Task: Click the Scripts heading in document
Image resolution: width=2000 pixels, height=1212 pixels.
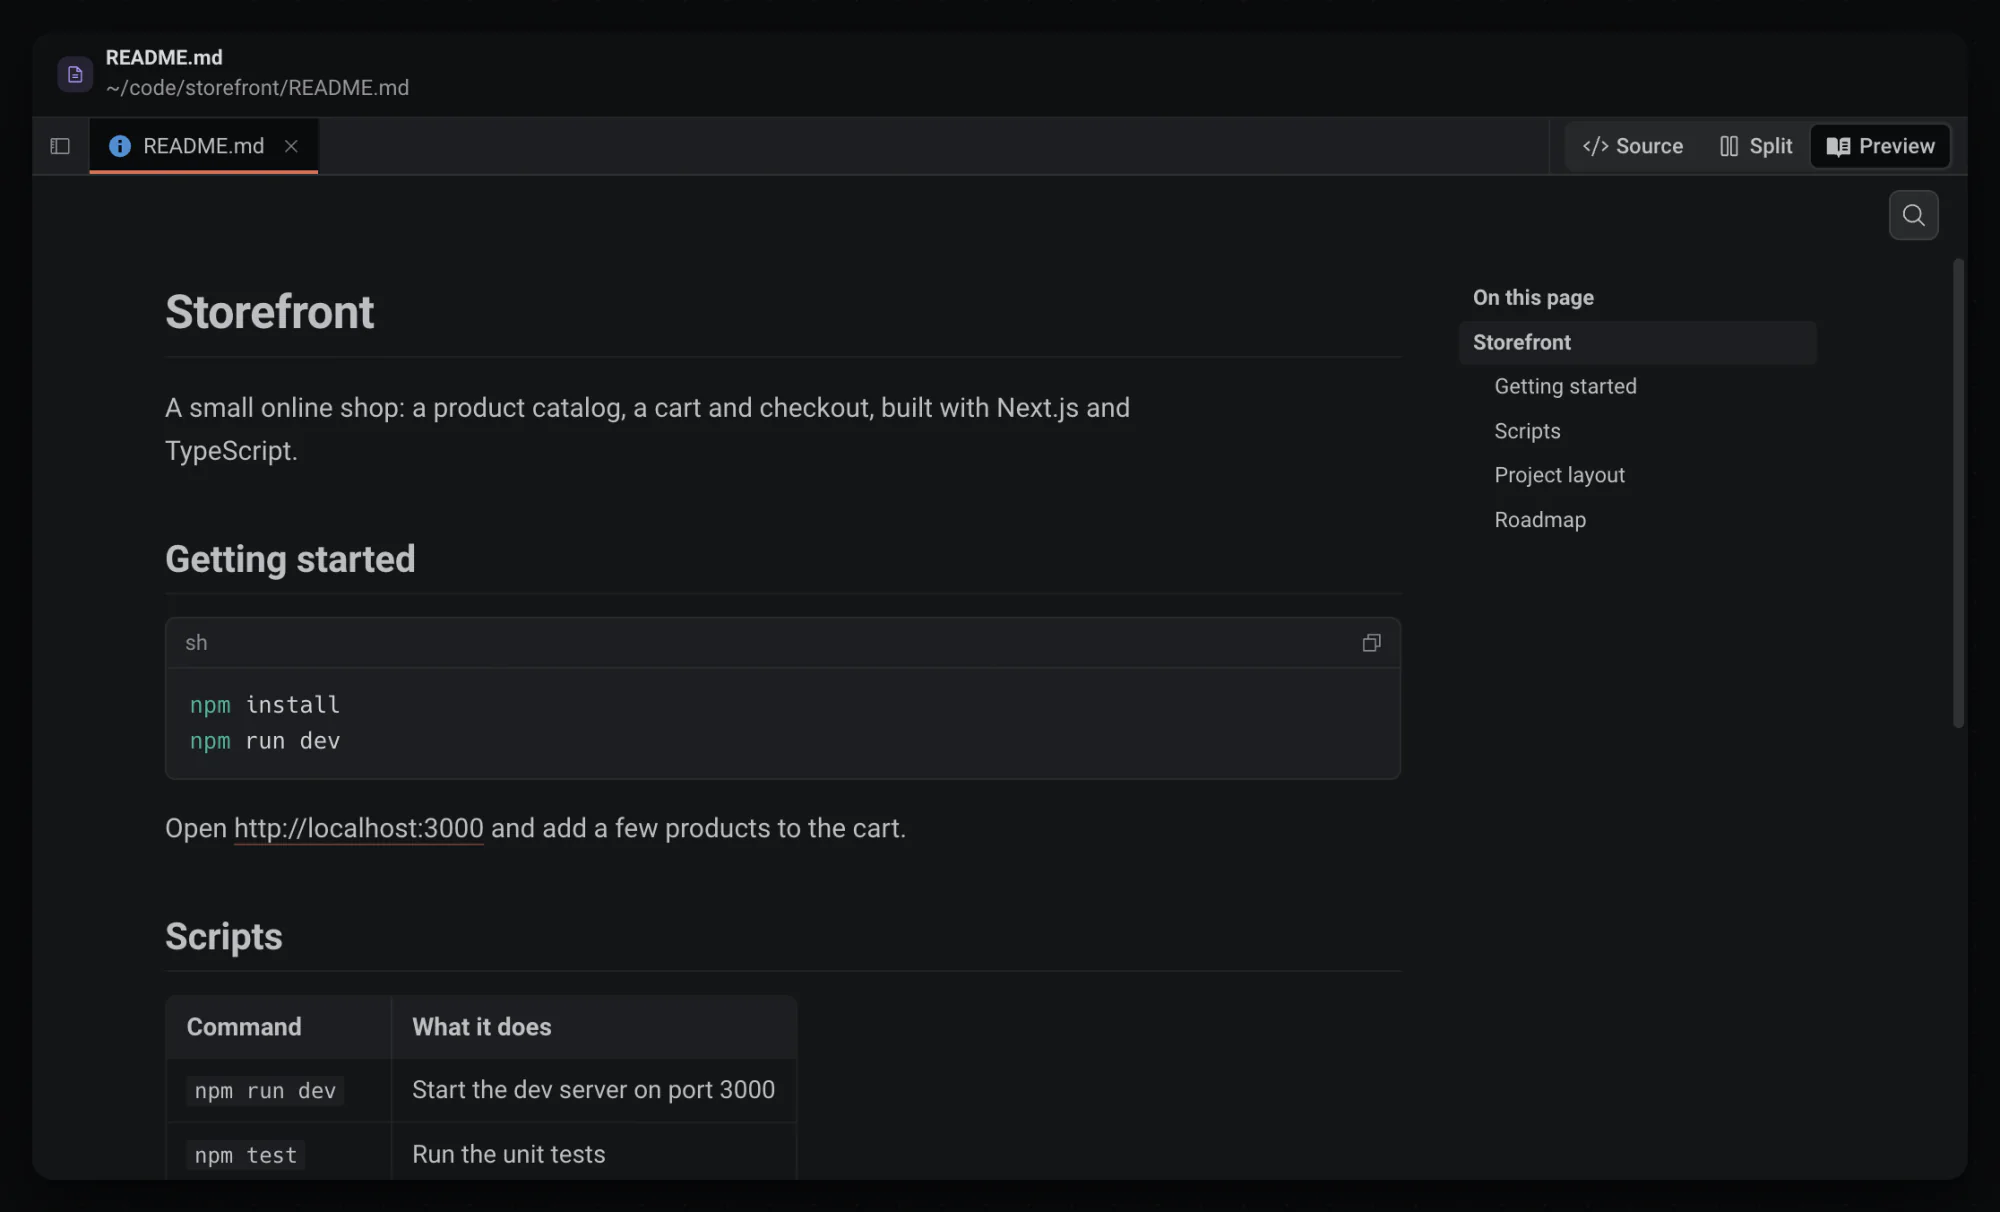Action: [x=224, y=937]
